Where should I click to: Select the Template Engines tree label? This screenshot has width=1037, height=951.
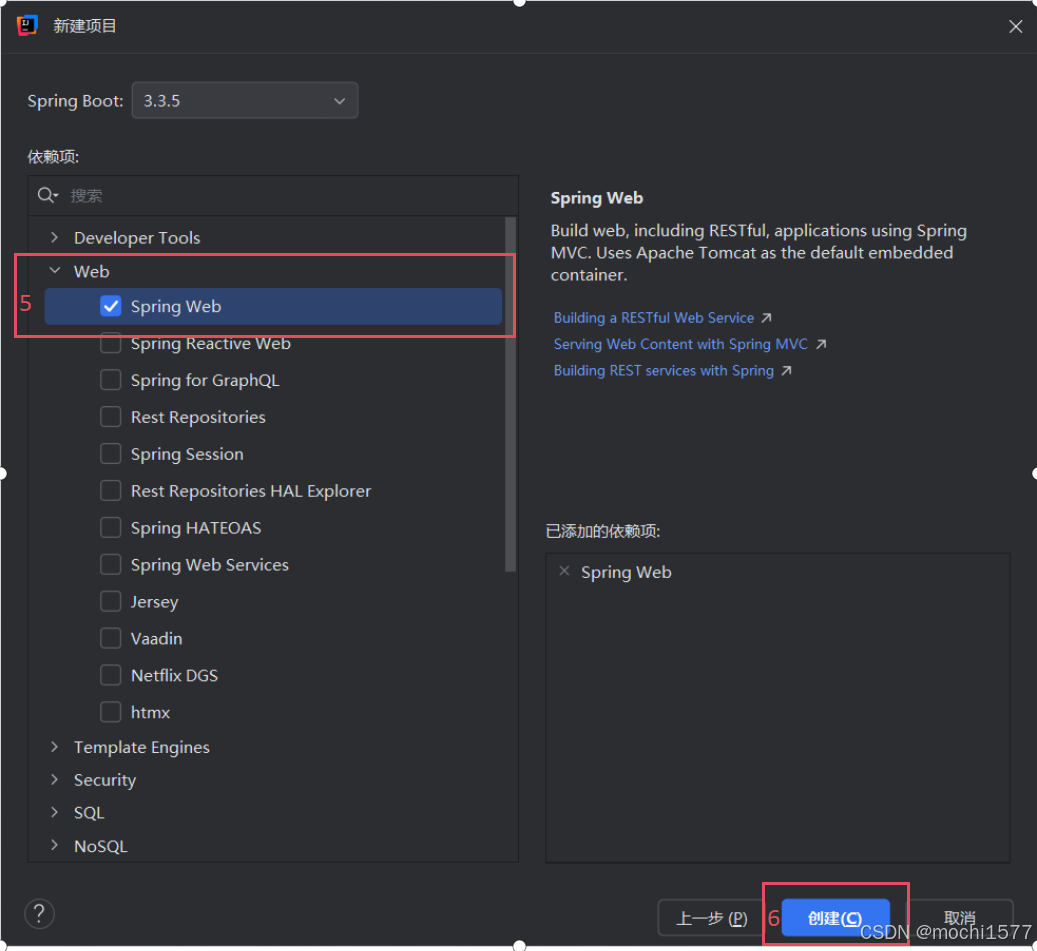click(x=142, y=747)
